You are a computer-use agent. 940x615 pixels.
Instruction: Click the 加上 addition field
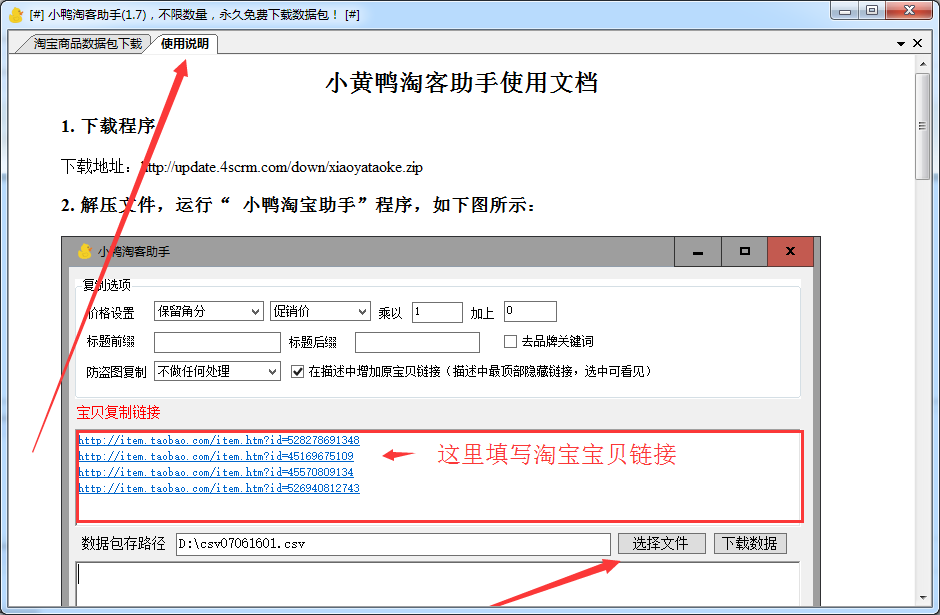coord(530,311)
